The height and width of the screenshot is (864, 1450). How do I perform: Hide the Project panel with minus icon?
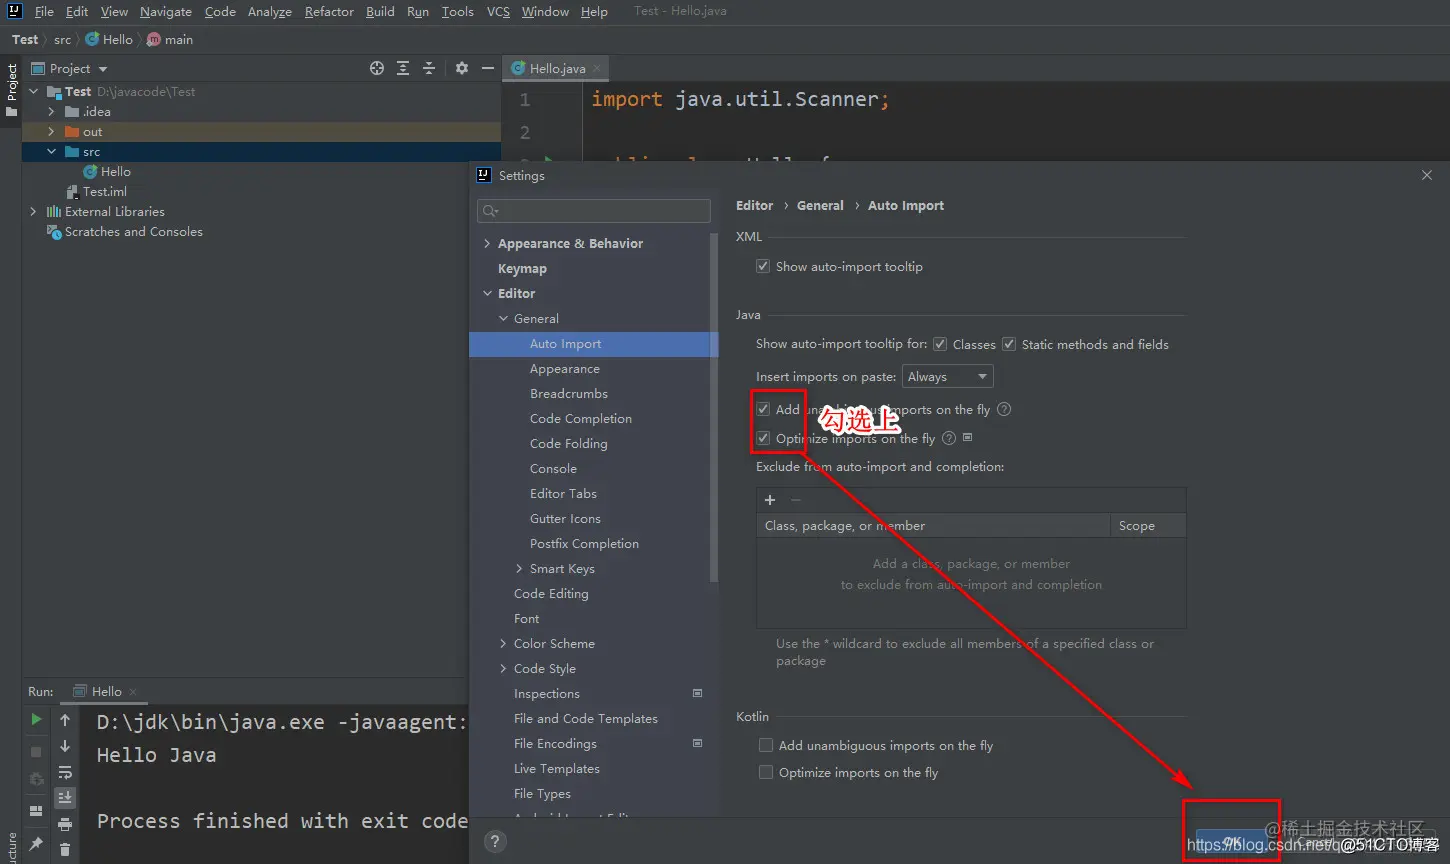click(488, 68)
